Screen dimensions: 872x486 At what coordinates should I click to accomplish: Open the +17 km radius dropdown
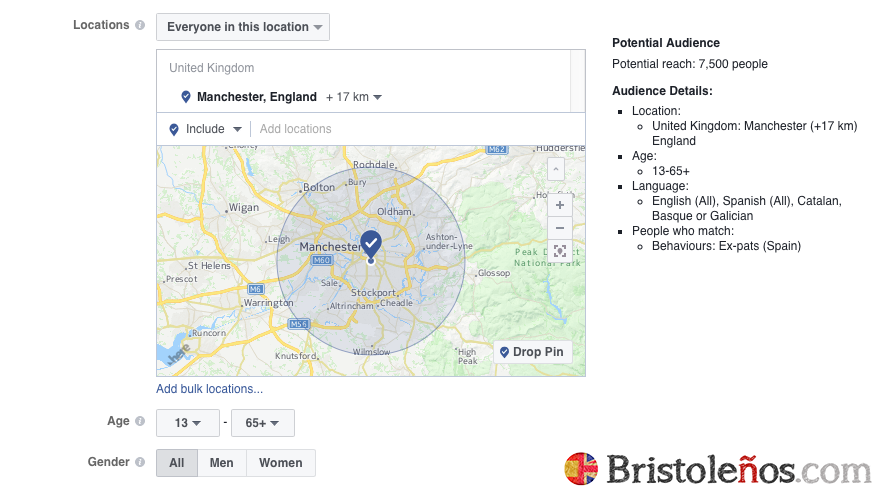tap(354, 97)
